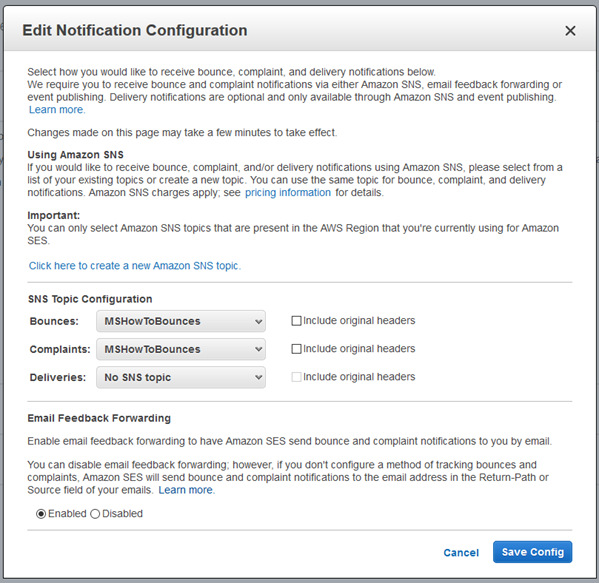Image resolution: width=599 pixels, height=583 pixels.
Task: Open the Bounces SNS topic dropdown
Action: (x=181, y=321)
